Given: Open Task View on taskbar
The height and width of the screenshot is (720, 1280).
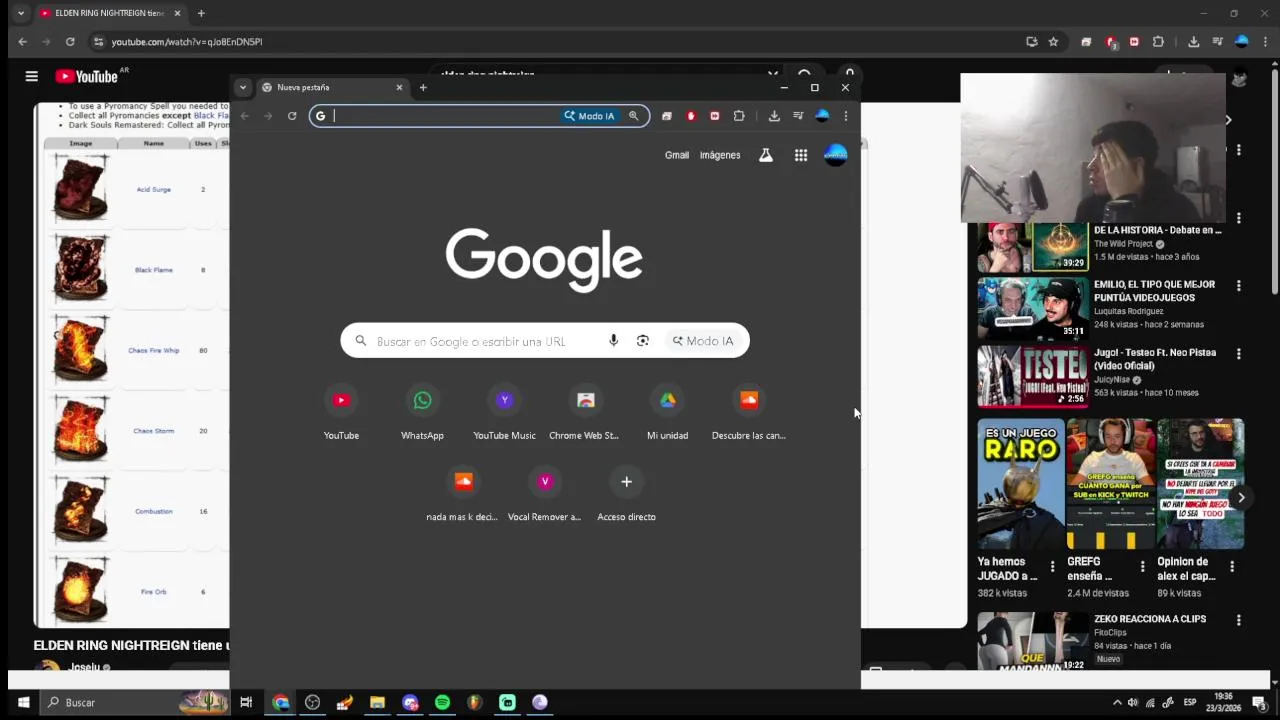Looking at the screenshot, I should point(246,702).
